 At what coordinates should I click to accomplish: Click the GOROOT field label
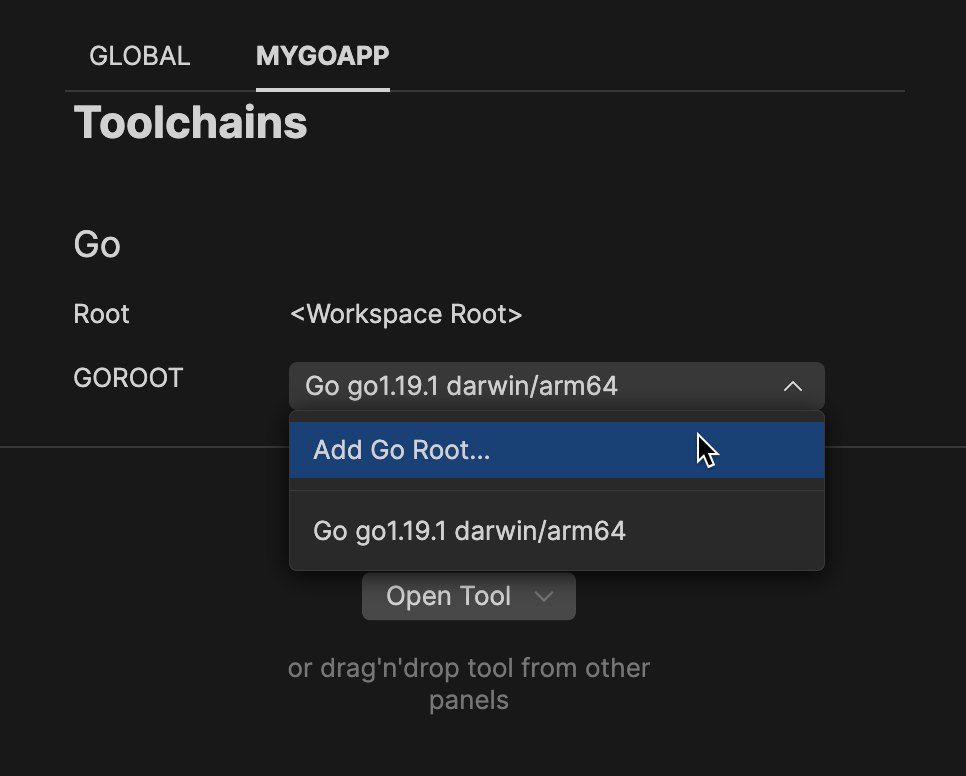(x=128, y=378)
